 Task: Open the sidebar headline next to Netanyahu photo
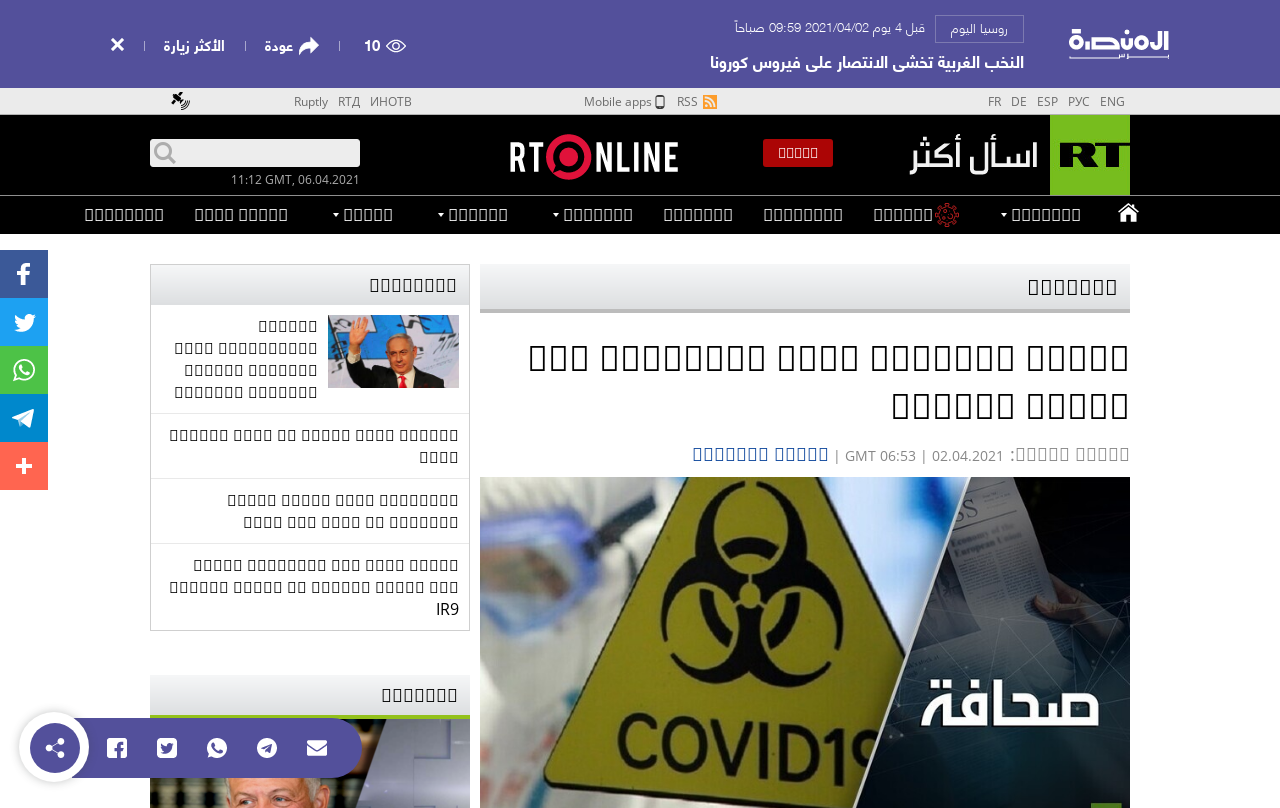point(246,359)
